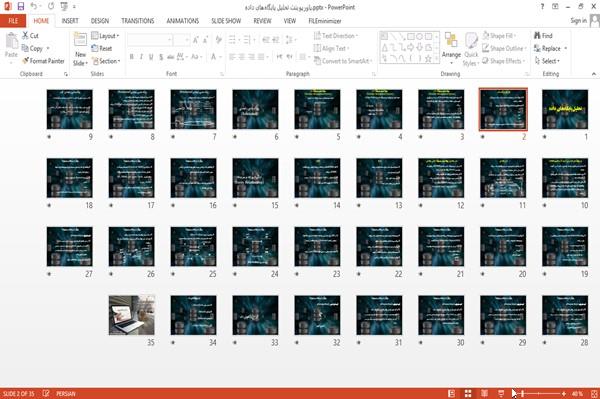
Task: Open the Find dialog
Action: coord(543,36)
